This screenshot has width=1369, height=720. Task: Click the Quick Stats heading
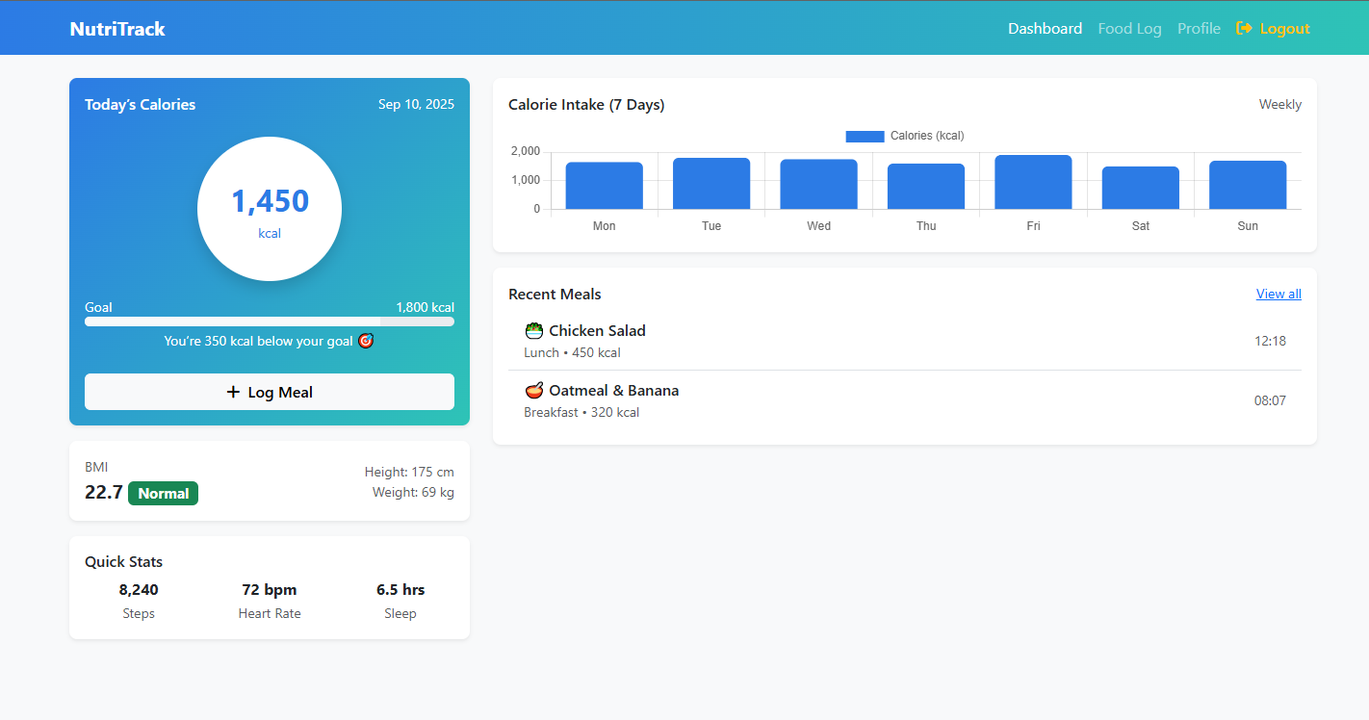123,562
